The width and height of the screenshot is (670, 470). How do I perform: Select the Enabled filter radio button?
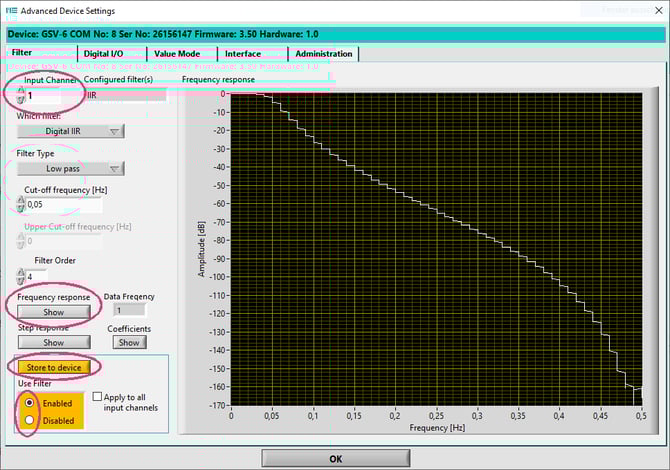(x=28, y=401)
